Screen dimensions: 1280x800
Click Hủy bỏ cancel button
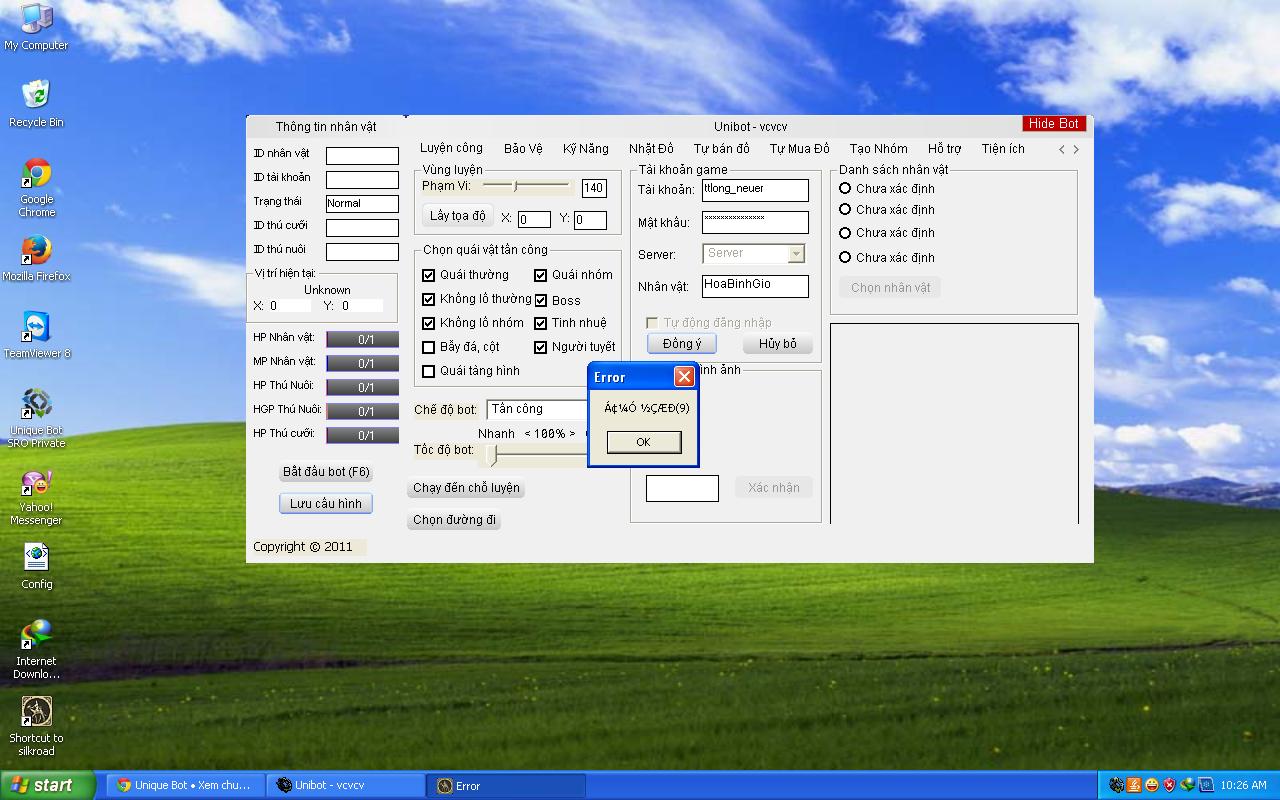777,343
